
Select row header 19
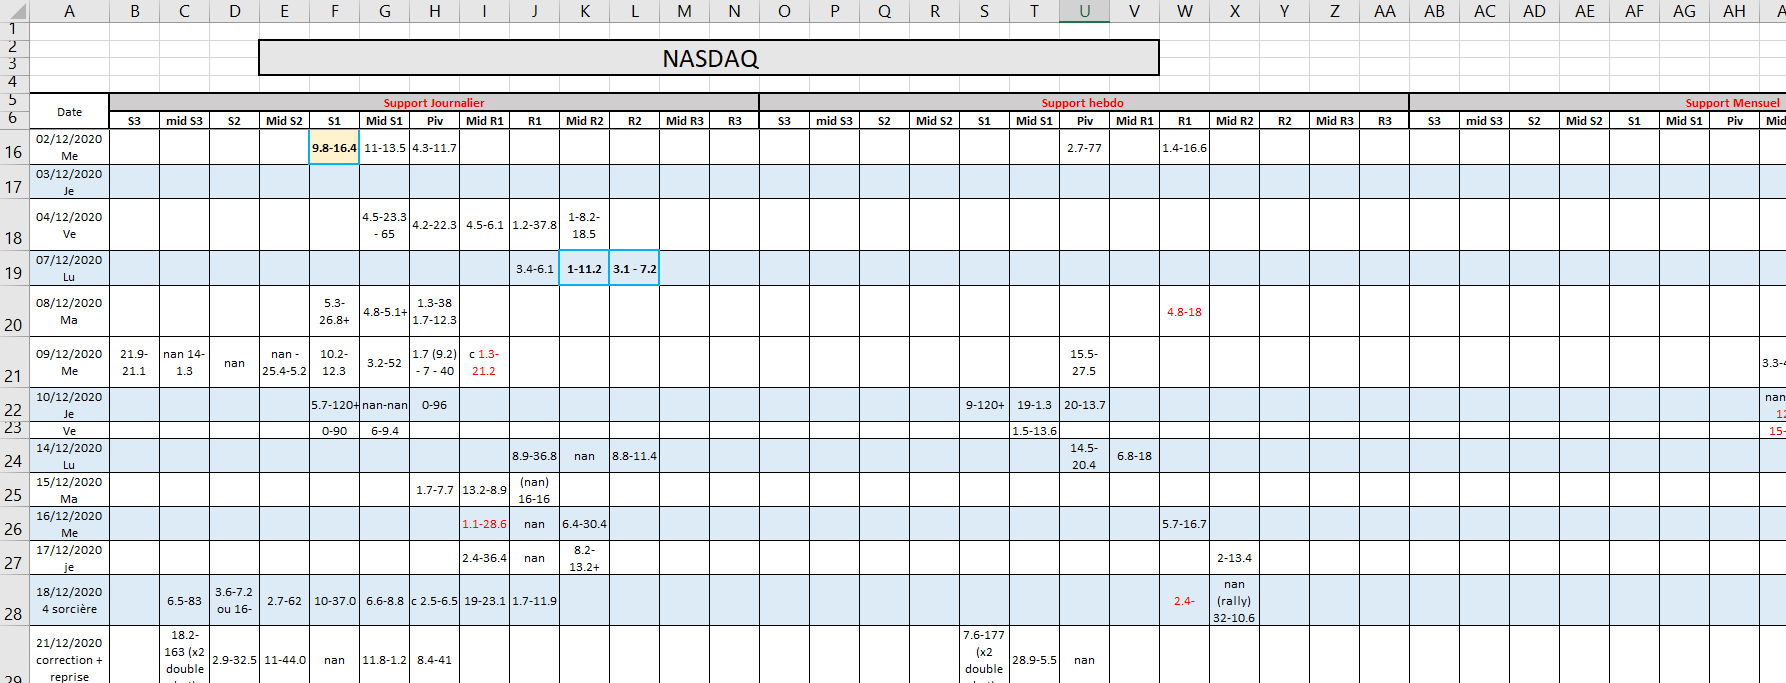pyautogui.click(x=14, y=268)
